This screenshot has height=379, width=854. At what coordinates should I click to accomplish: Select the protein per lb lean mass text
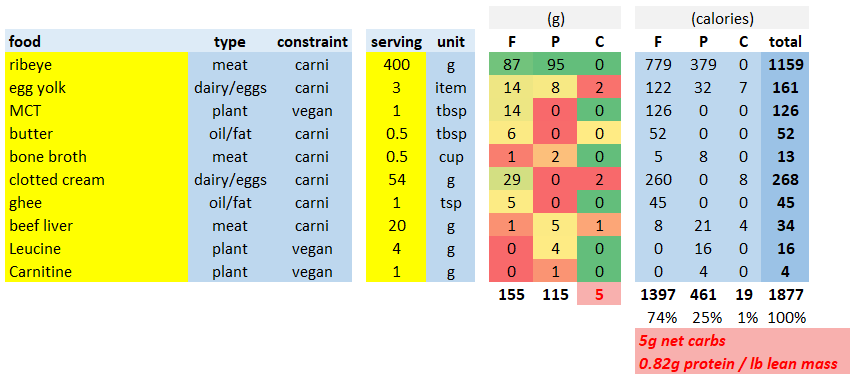pyautogui.click(x=738, y=365)
